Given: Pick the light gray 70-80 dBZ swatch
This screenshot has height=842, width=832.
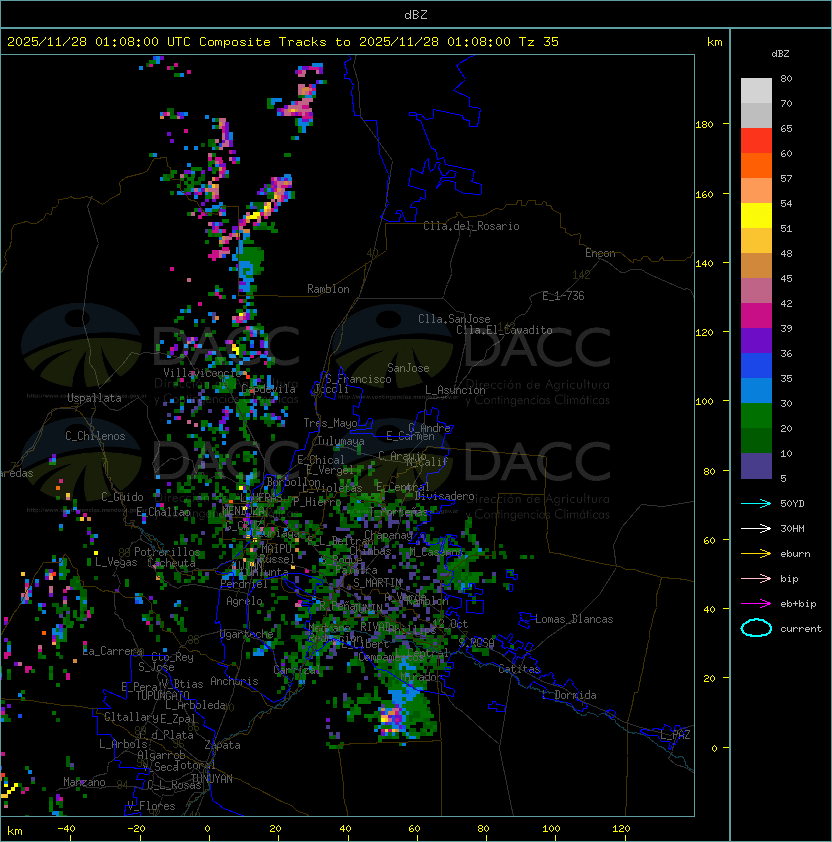Looking at the screenshot, I should click(756, 91).
